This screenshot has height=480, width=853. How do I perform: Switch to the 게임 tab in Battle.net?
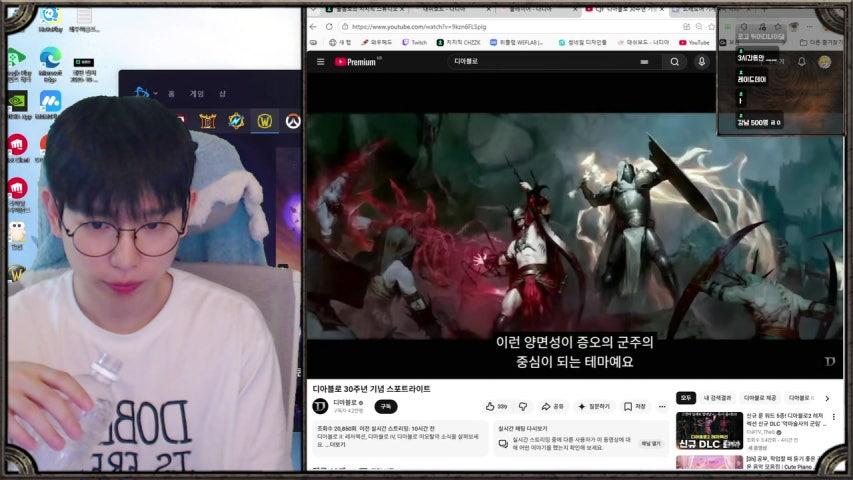(x=197, y=93)
